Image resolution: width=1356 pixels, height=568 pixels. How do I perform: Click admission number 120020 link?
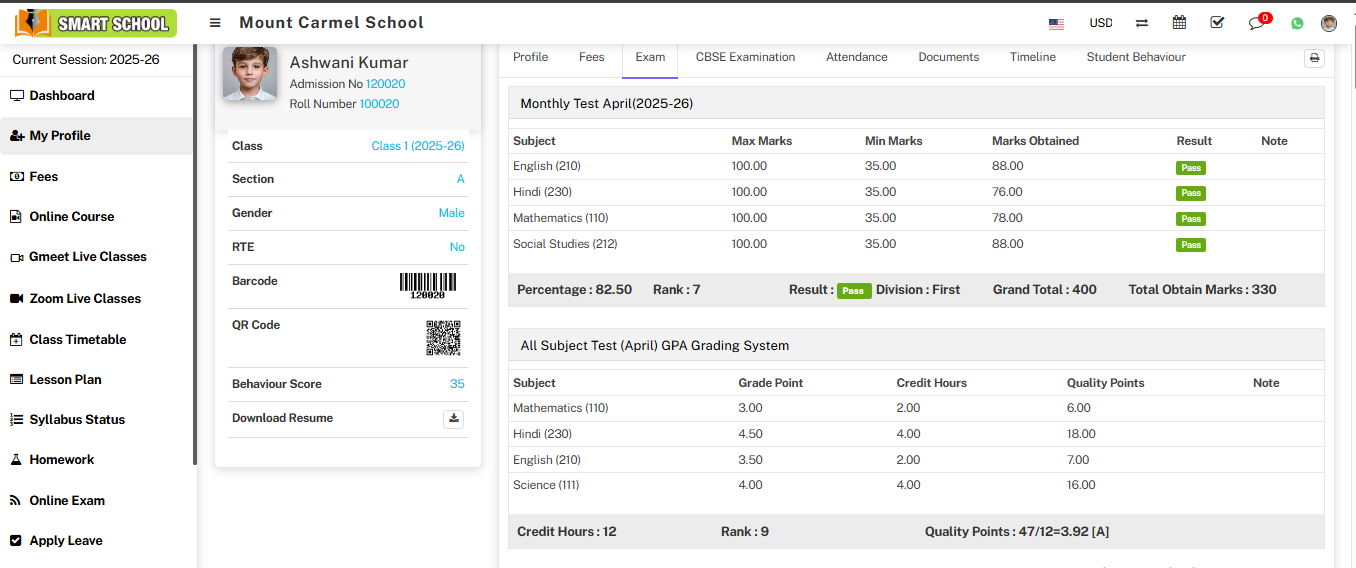(x=385, y=84)
